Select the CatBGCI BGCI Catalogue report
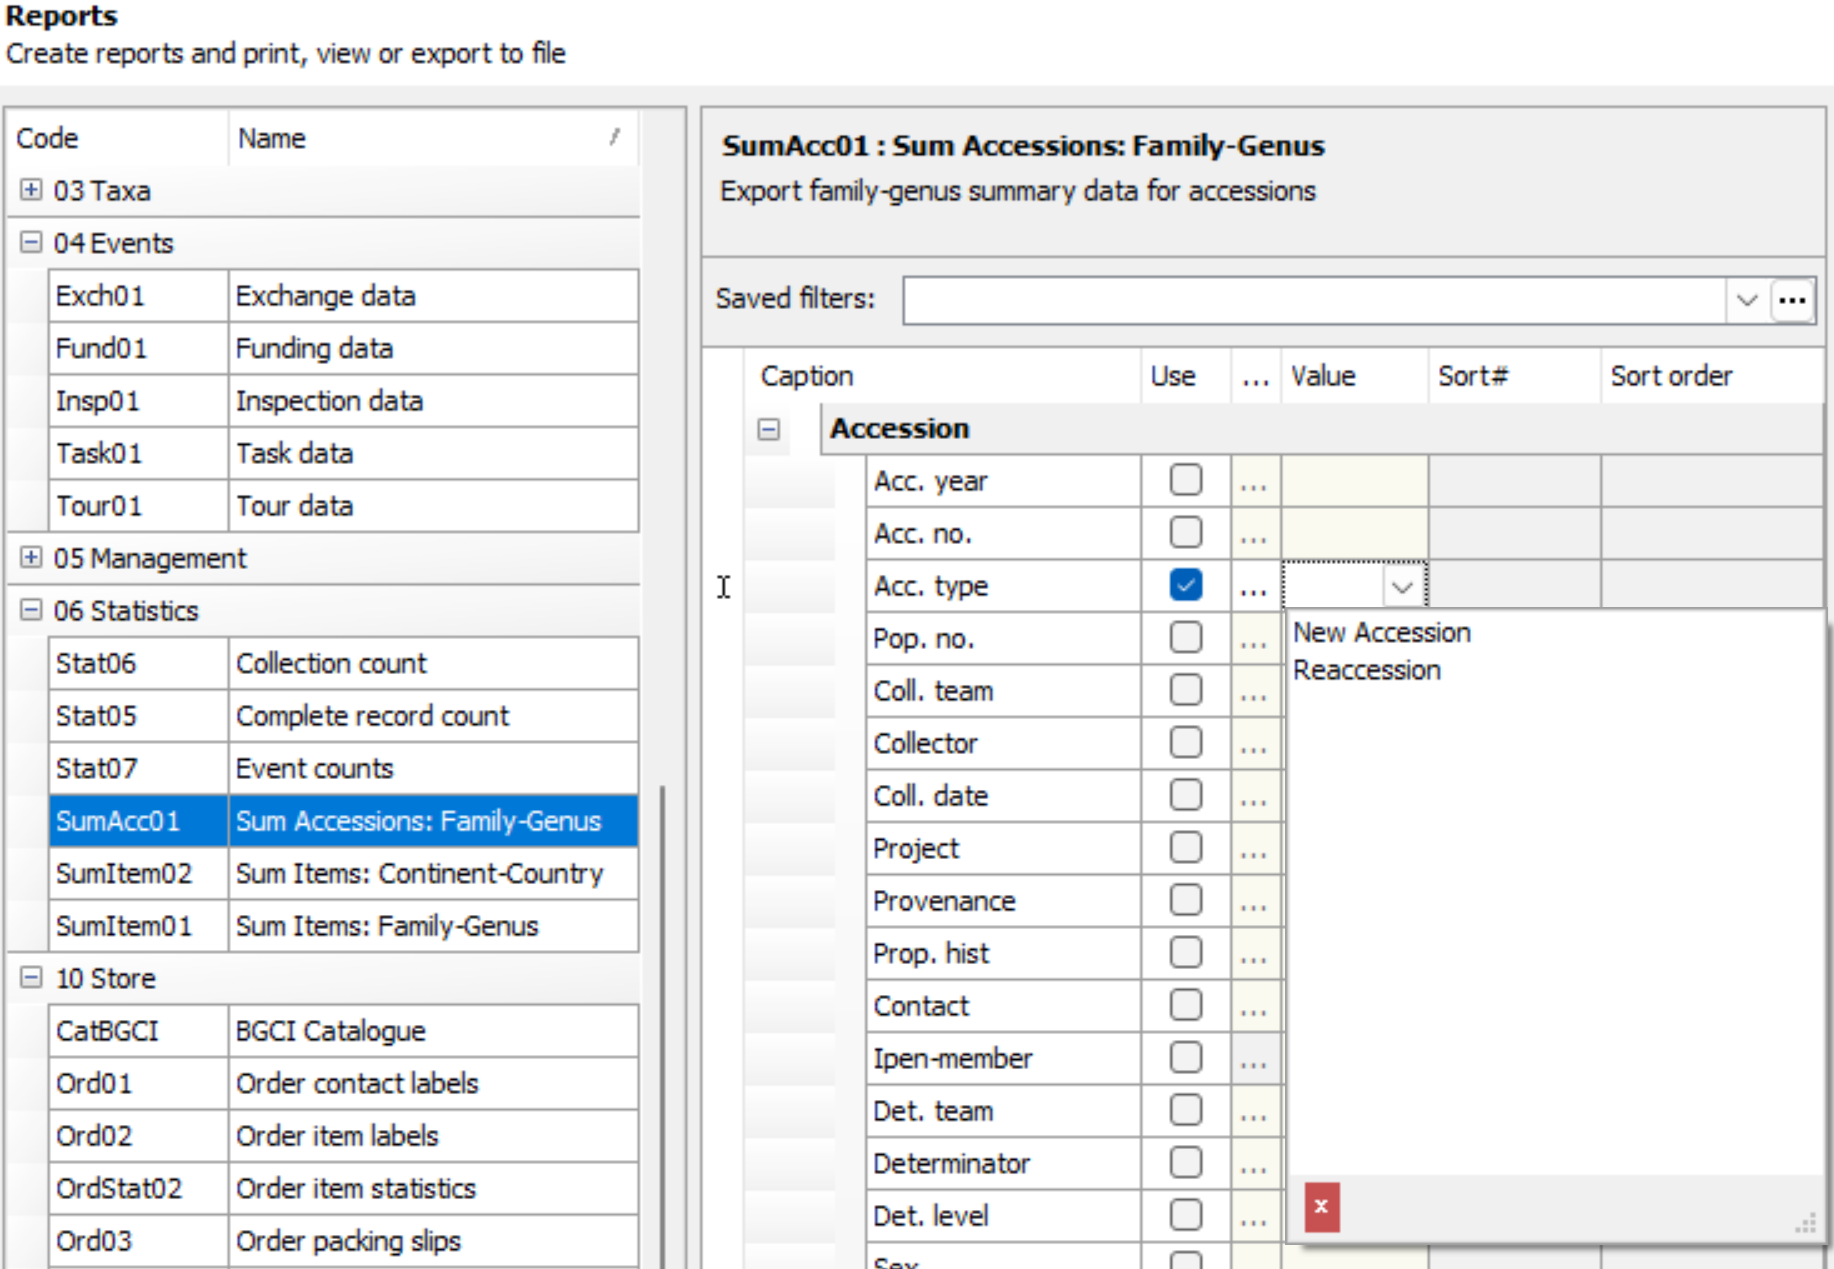Viewport: 1834px width, 1269px height. click(x=343, y=1031)
